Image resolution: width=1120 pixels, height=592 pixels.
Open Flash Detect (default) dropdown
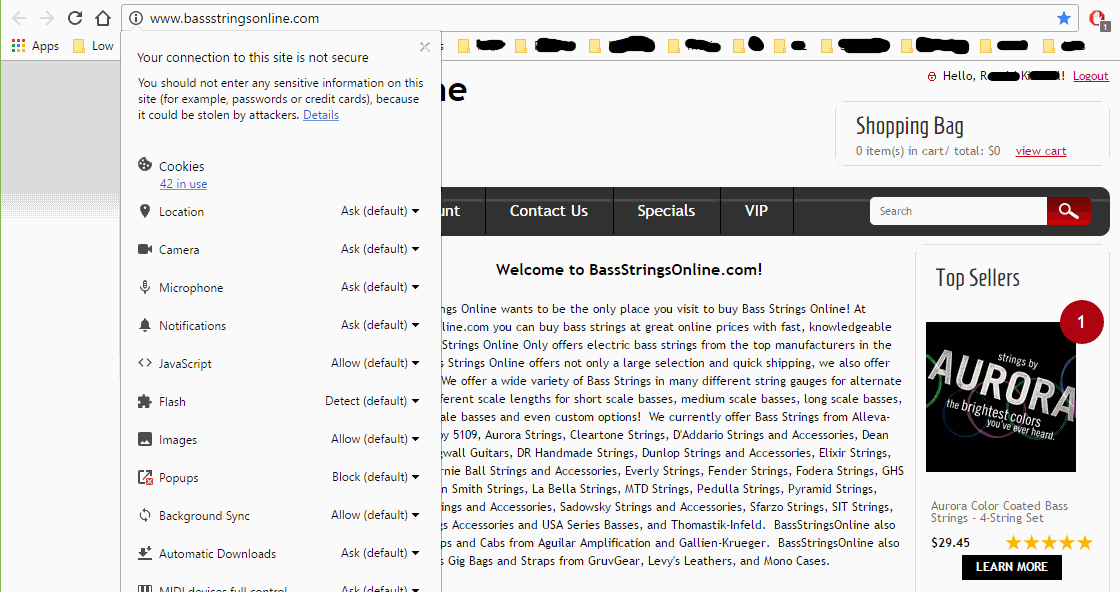click(372, 401)
